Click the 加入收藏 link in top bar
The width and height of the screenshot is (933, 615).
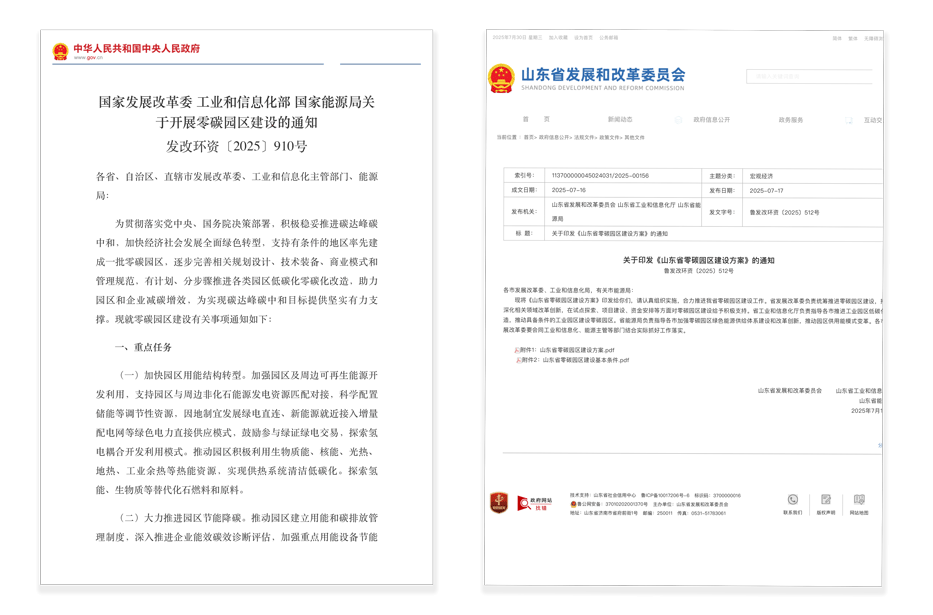(x=558, y=37)
